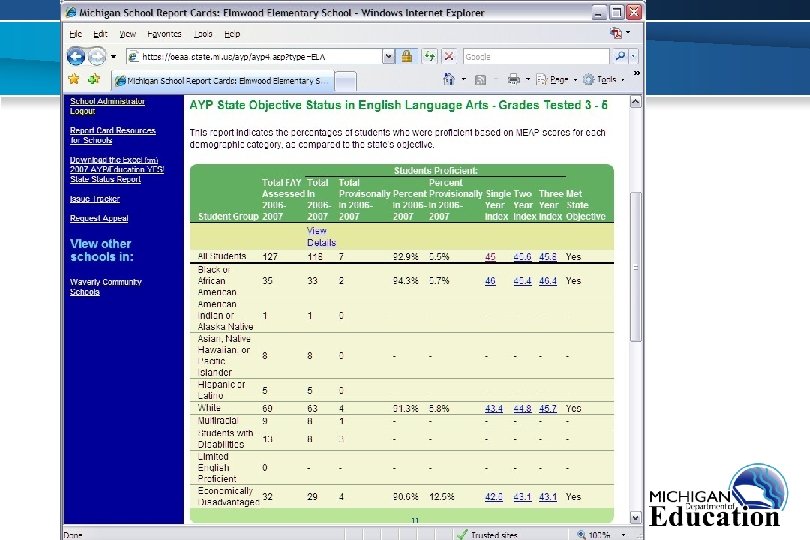810x540 pixels.
Task: Open All Students single year index 45
Action: click(x=490, y=256)
